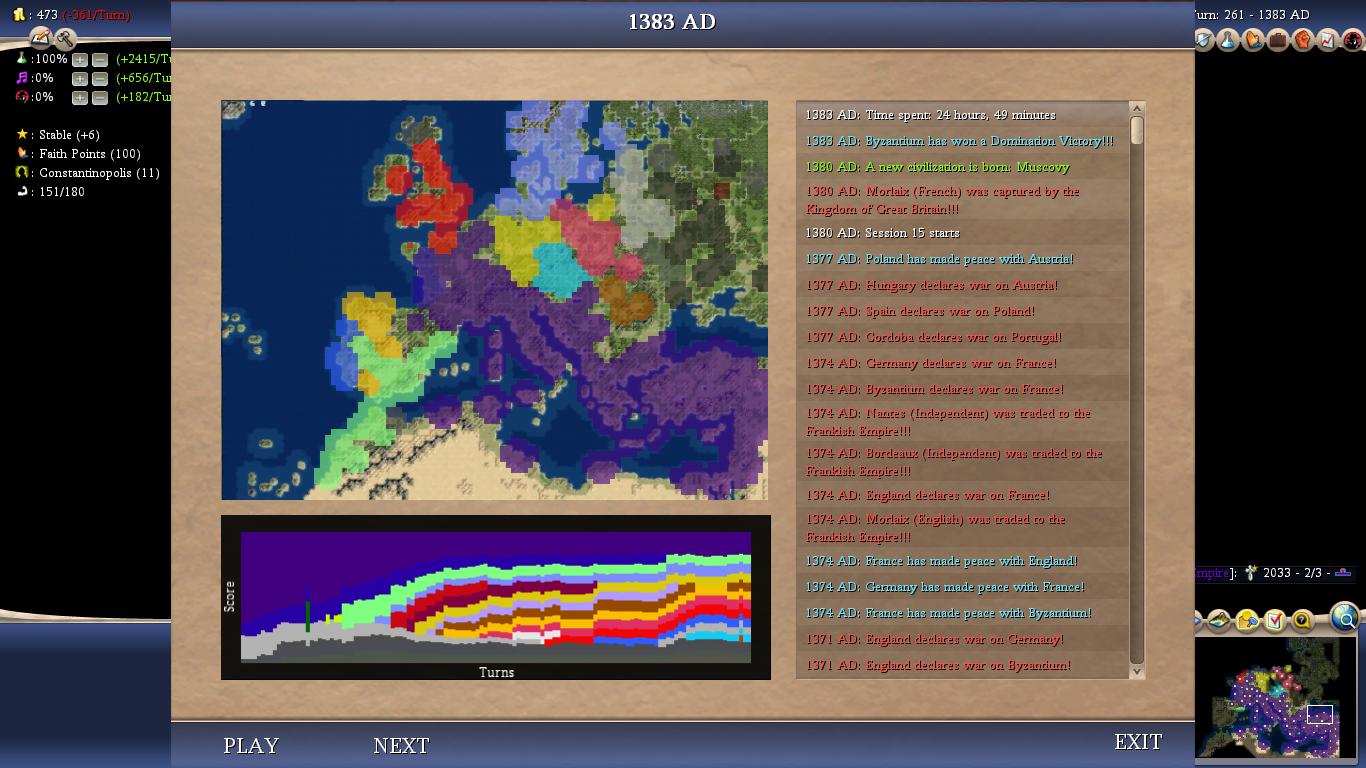Click the event log scrollbar down arrow
1366x768 pixels.
pyautogui.click(x=1137, y=672)
